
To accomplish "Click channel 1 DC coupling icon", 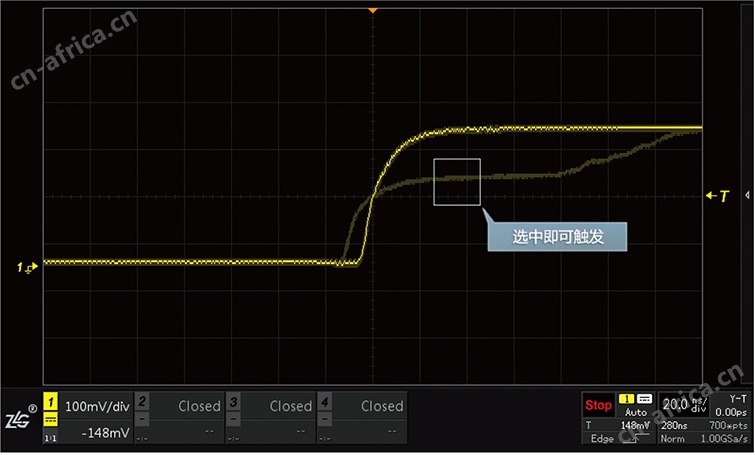I will tap(51, 419).
